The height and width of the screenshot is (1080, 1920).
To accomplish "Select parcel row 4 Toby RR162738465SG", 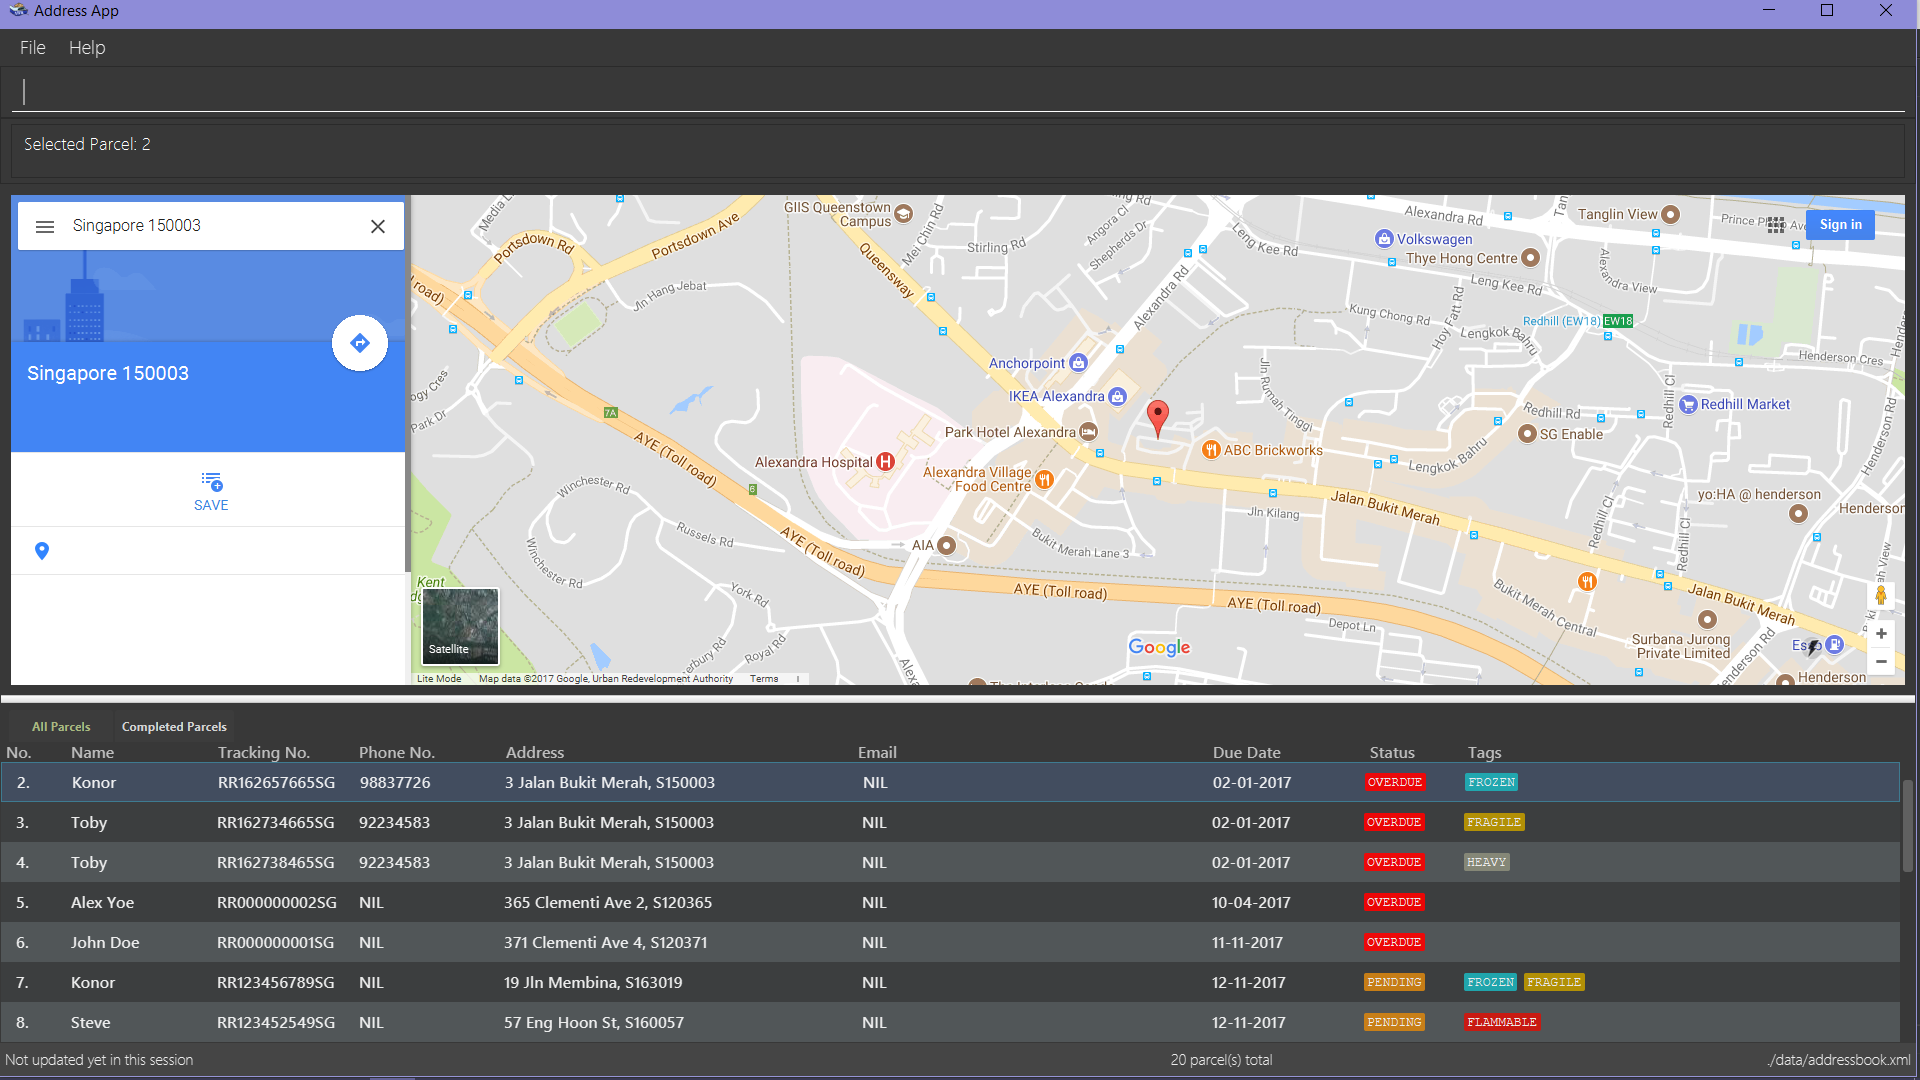I will [x=950, y=863].
